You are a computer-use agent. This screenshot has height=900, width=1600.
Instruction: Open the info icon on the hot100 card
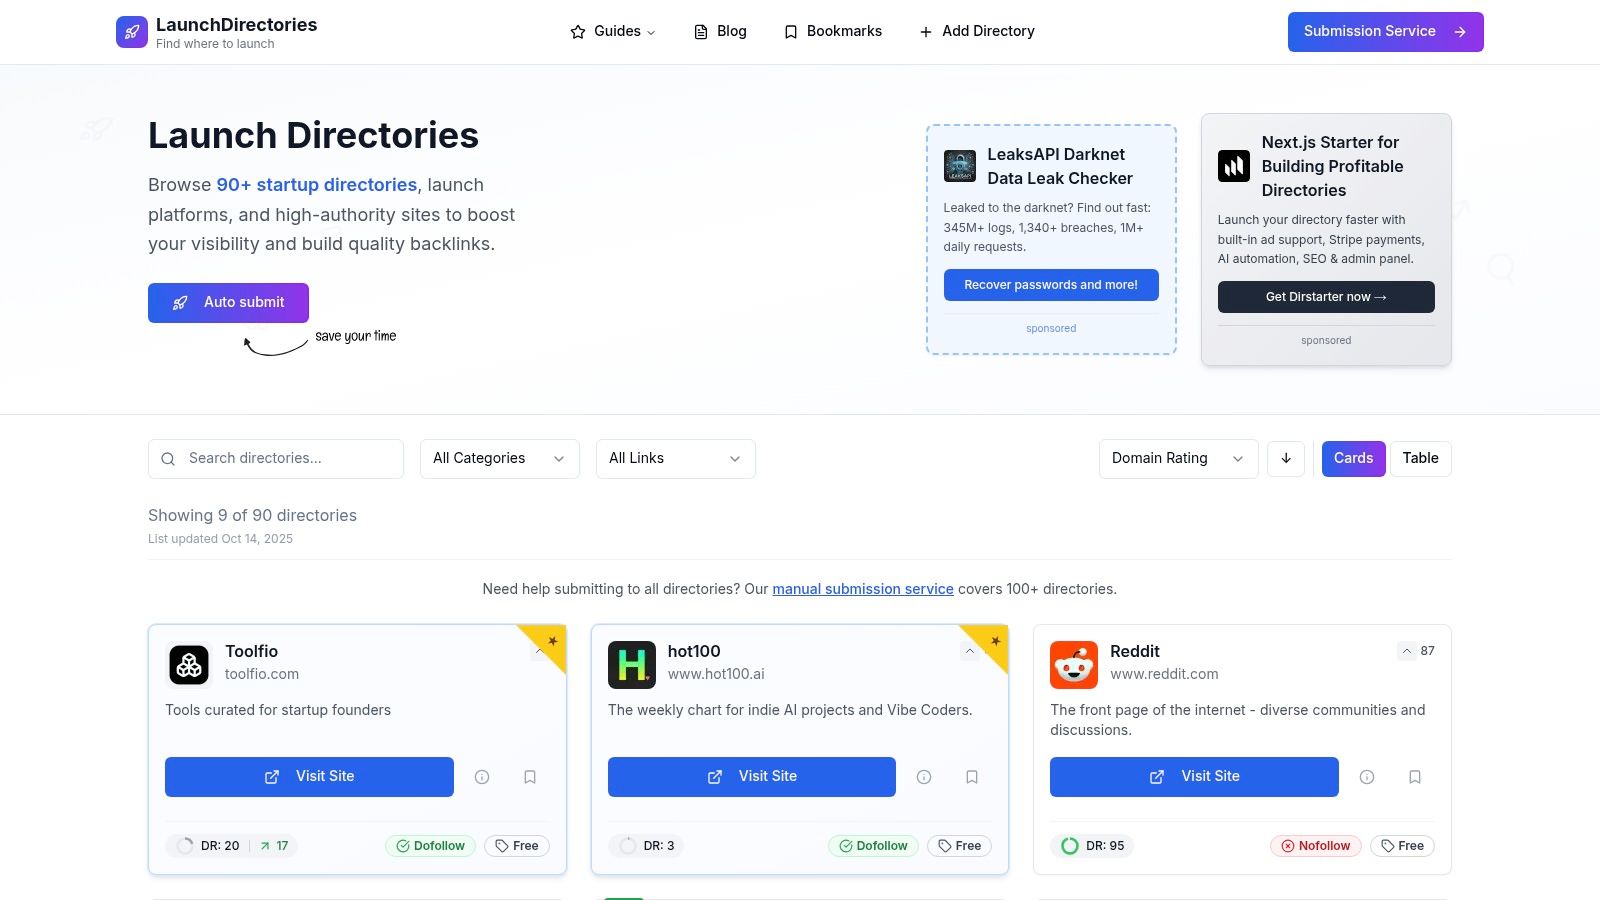[x=923, y=776]
